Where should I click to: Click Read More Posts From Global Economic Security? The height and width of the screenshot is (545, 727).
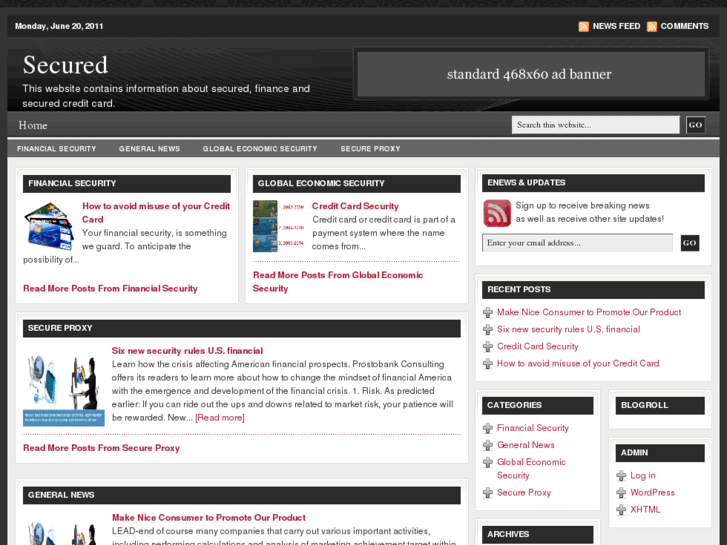pos(338,282)
